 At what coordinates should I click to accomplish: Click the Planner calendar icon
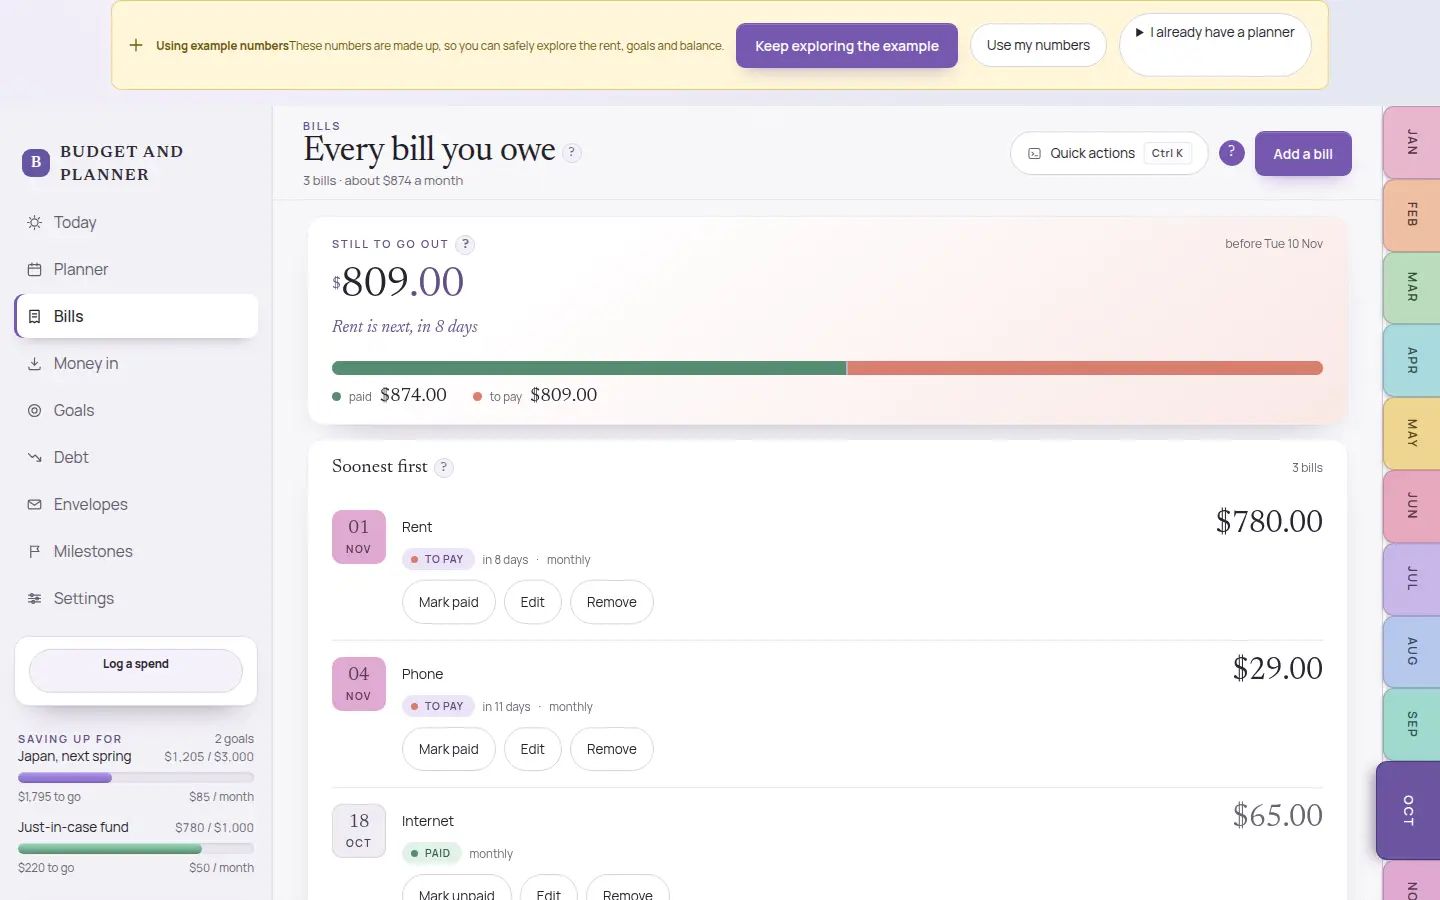pos(34,269)
